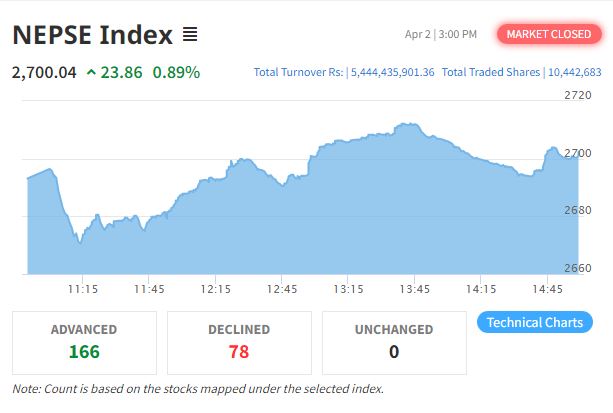
Task: Click the green up-arrow change indicator
Action: point(92,73)
